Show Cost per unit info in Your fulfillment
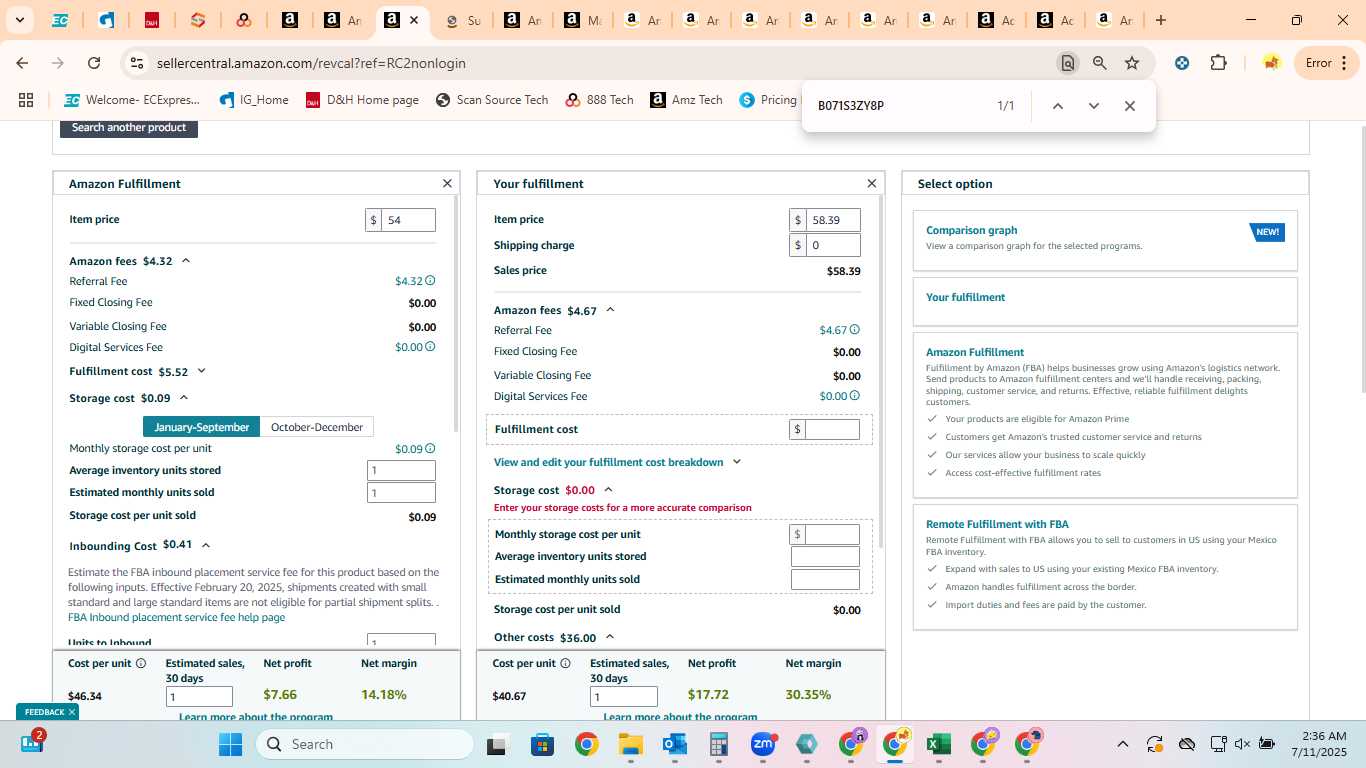 pos(565,663)
